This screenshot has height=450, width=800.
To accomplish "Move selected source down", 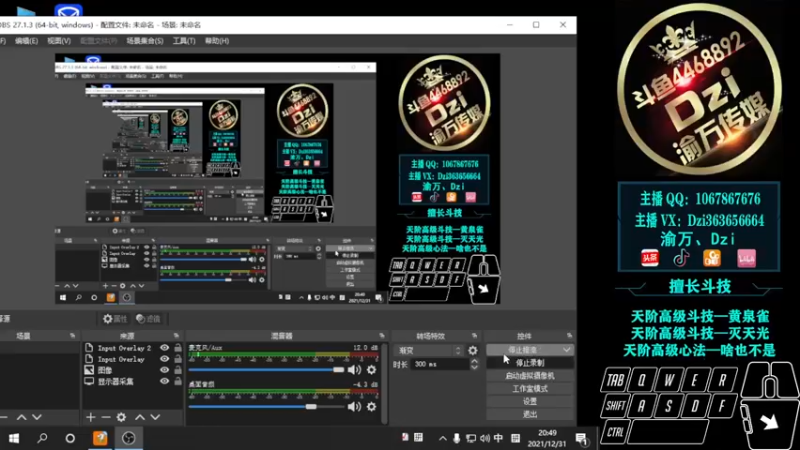I will 155,417.
